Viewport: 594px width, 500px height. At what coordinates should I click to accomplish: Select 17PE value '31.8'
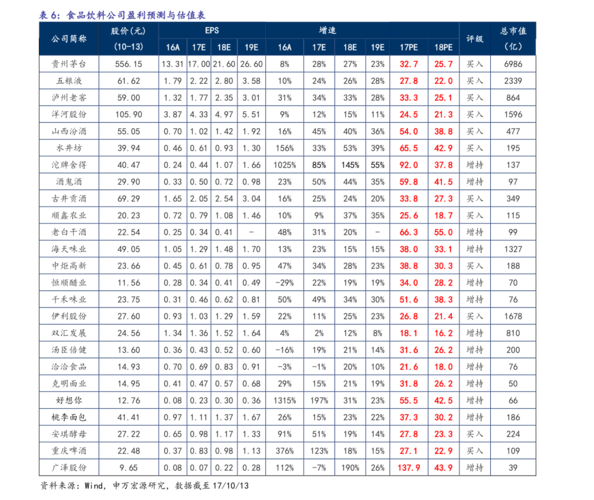(409, 384)
